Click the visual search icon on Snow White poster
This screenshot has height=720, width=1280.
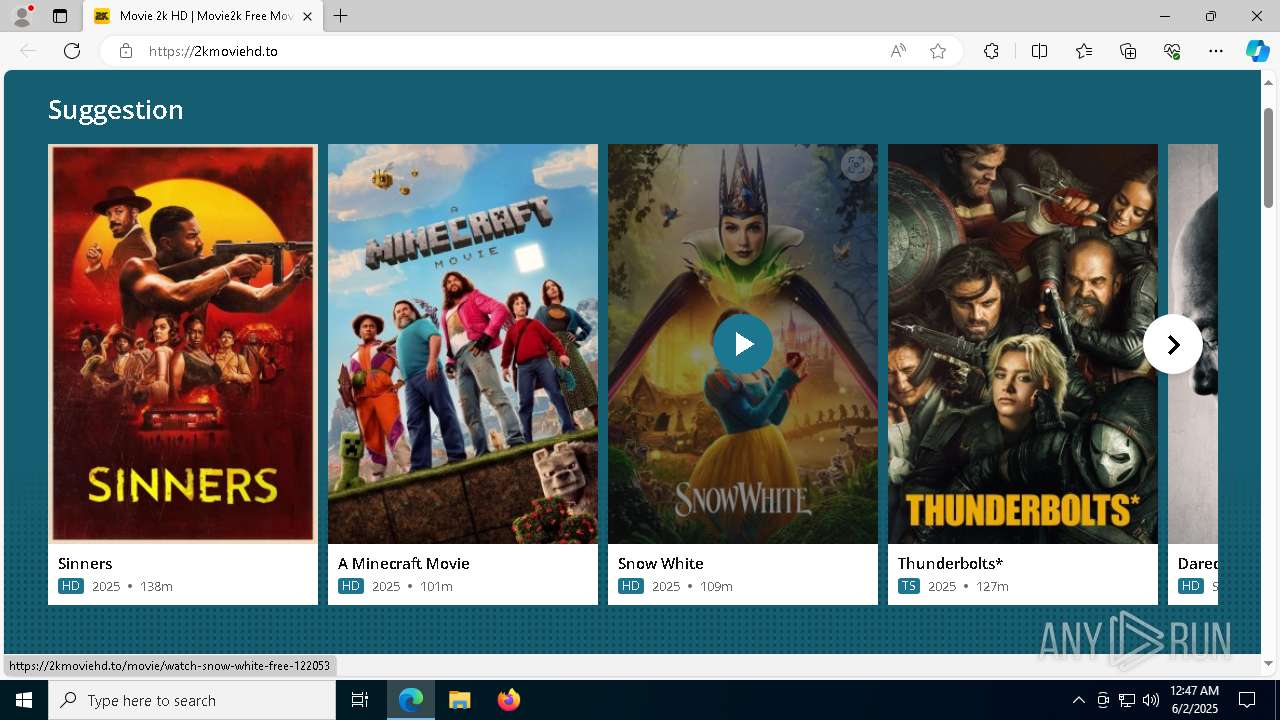click(856, 166)
